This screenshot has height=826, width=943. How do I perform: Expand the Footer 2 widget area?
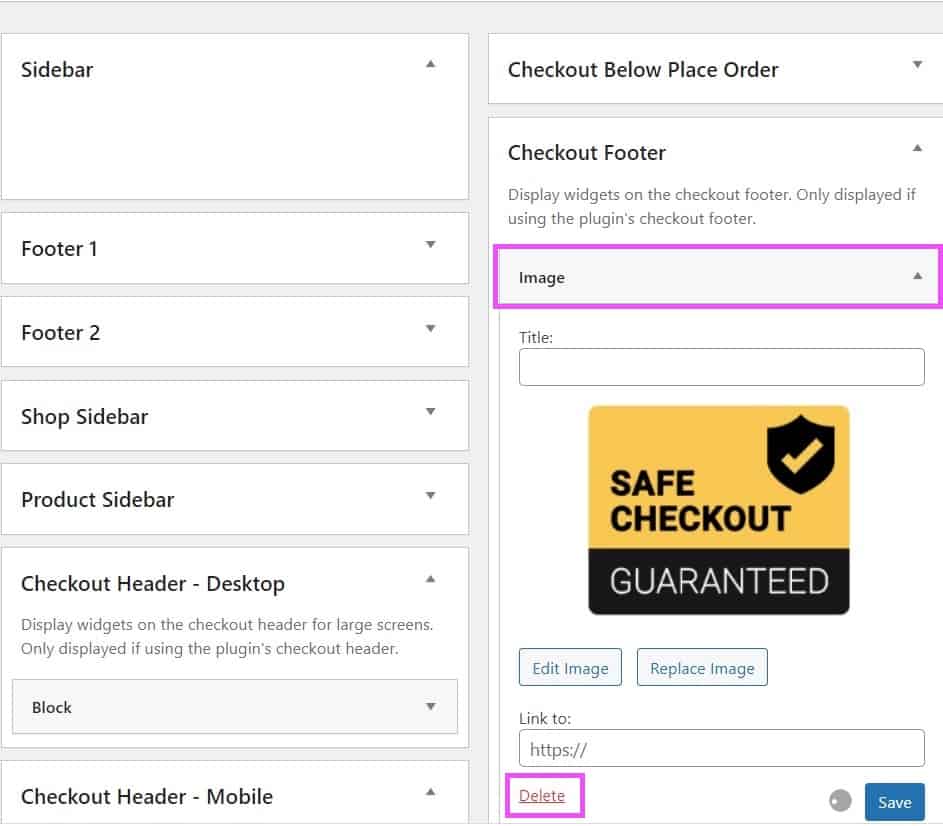[430, 328]
